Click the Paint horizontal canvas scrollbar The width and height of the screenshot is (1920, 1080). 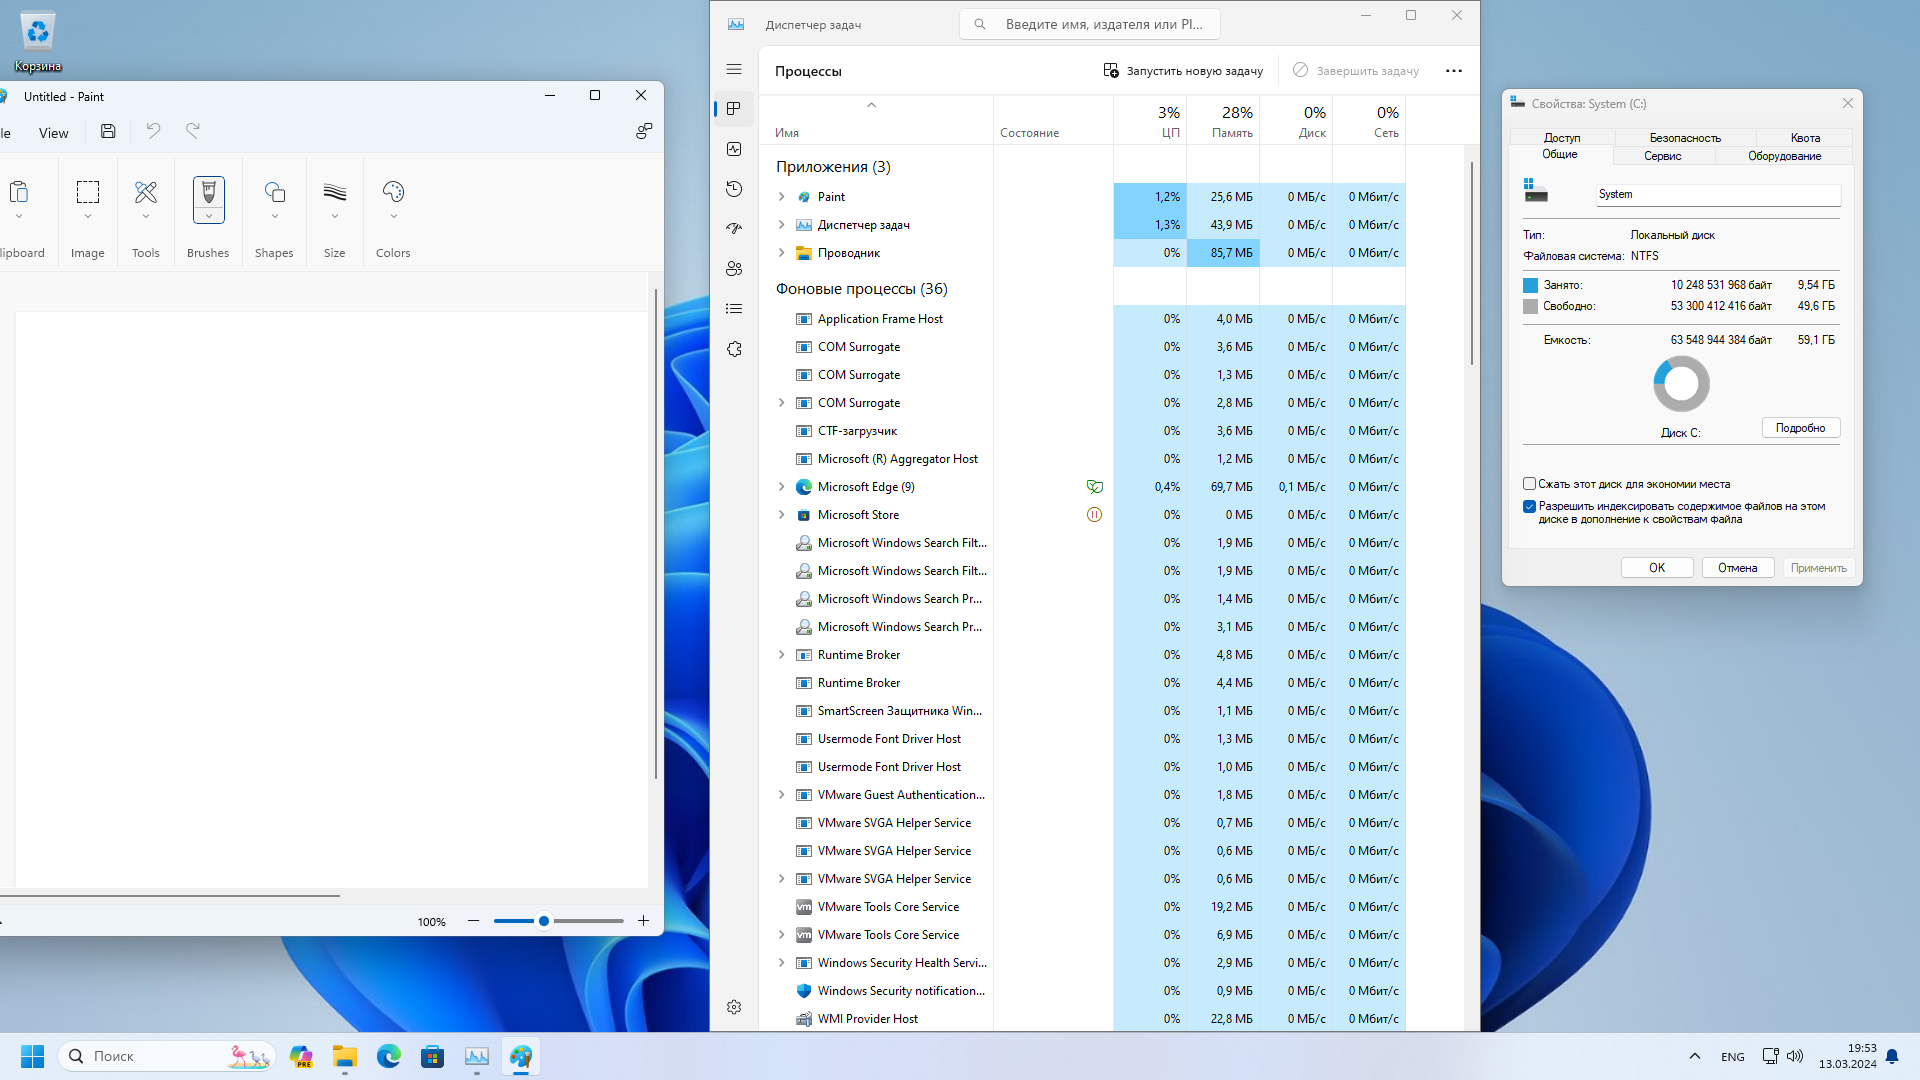[170, 896]
